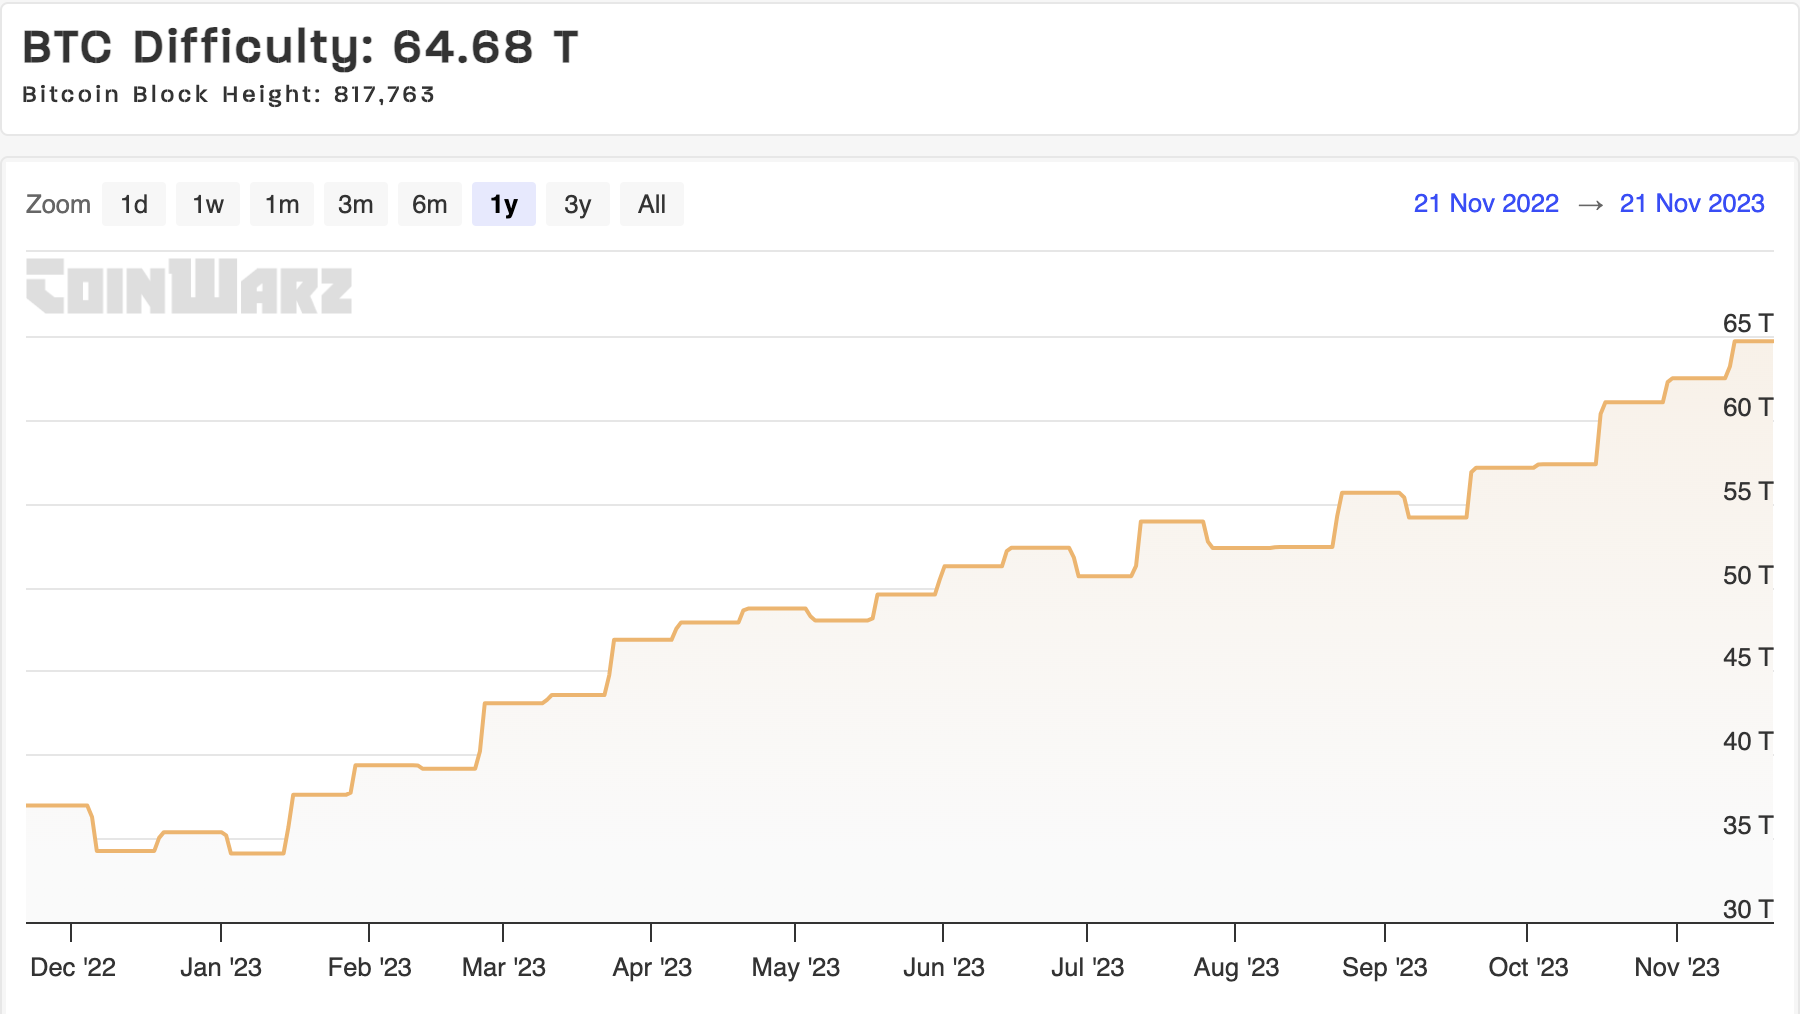The height and width of the screenshot is (1014, 1800).
Task: Select the 1m zoom range
Action: click(282, 204)
